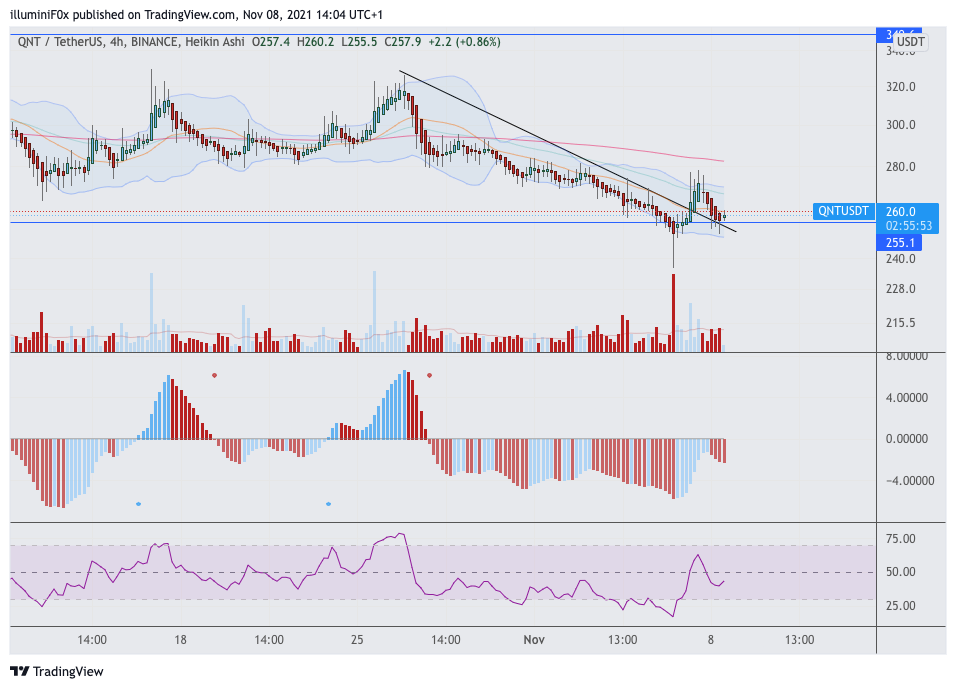Click the 4.00000 histogram axis label
This screenshot has height=689, width=956.
pyautogui.click(x=907, y=398)
